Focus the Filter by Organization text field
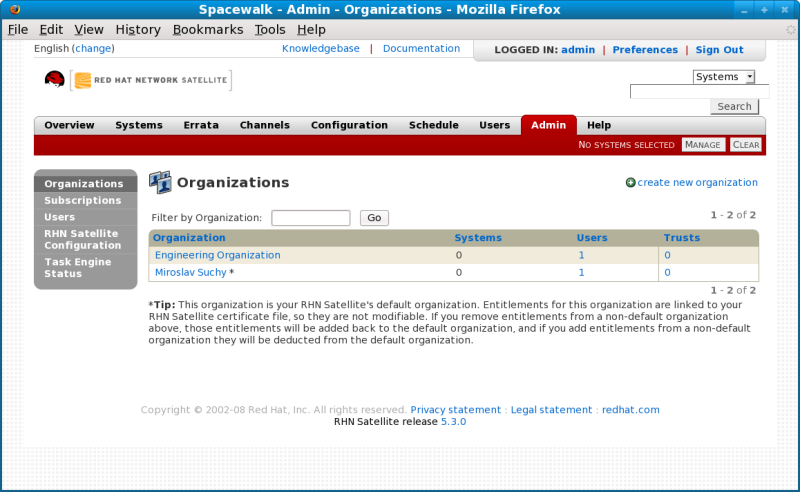 pos(310,217)
